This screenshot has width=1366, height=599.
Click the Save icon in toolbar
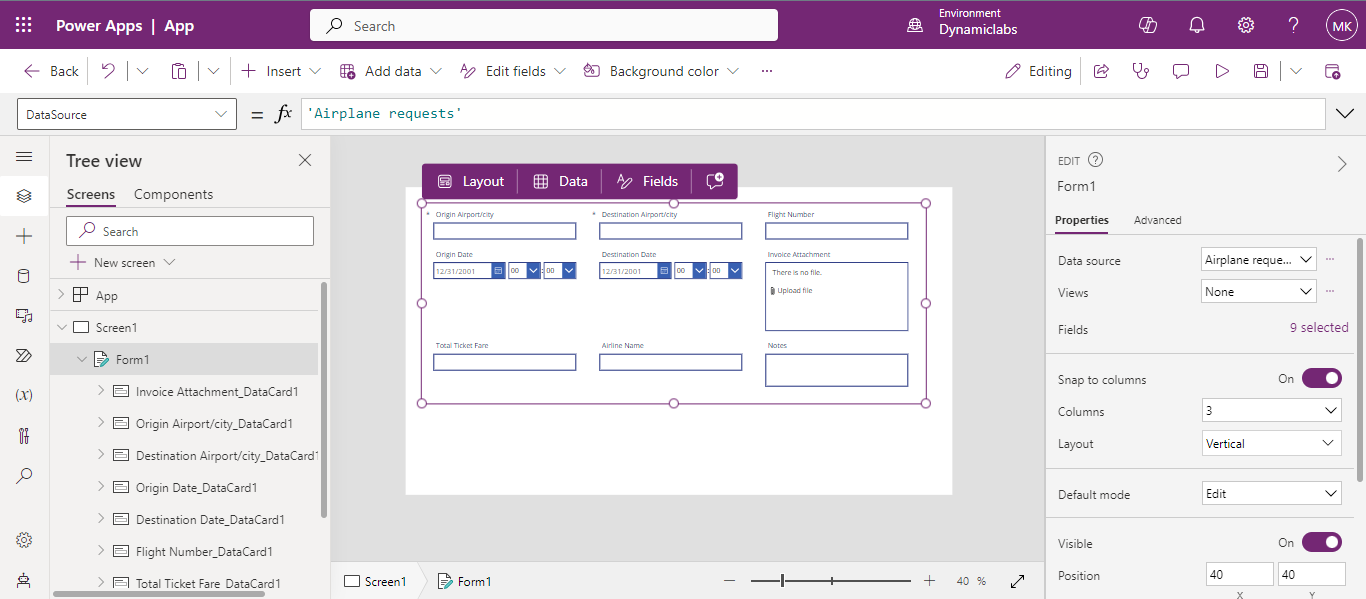click(x=1260, y=71)
